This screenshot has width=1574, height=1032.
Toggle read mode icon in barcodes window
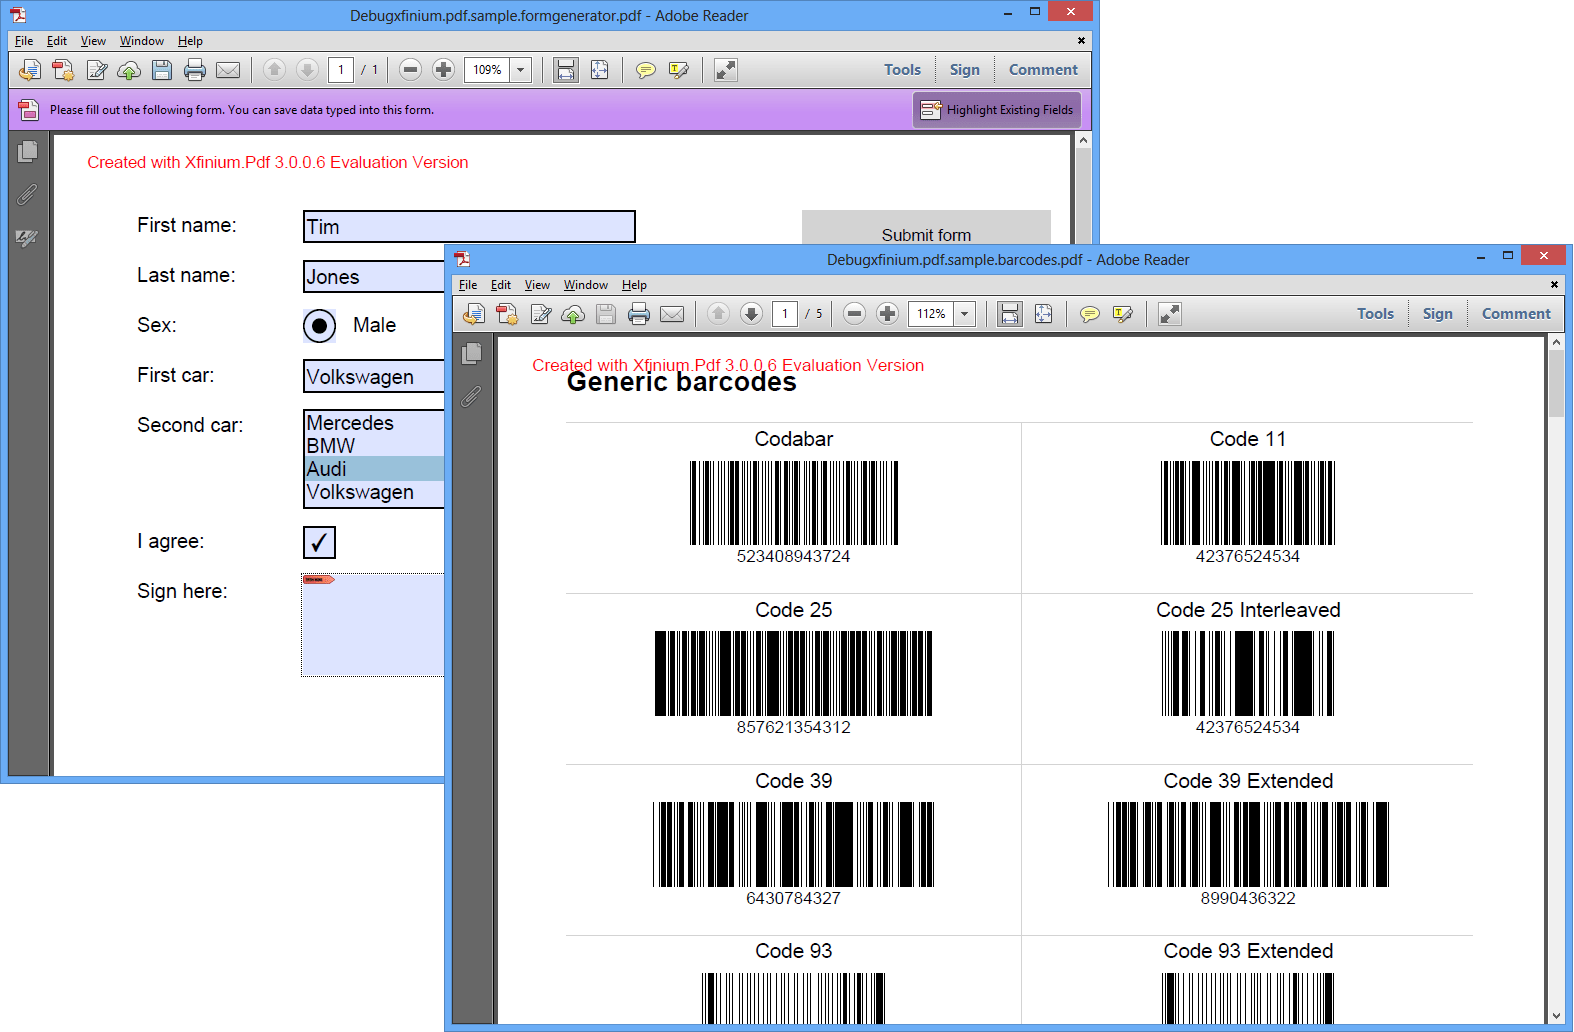1170,314
